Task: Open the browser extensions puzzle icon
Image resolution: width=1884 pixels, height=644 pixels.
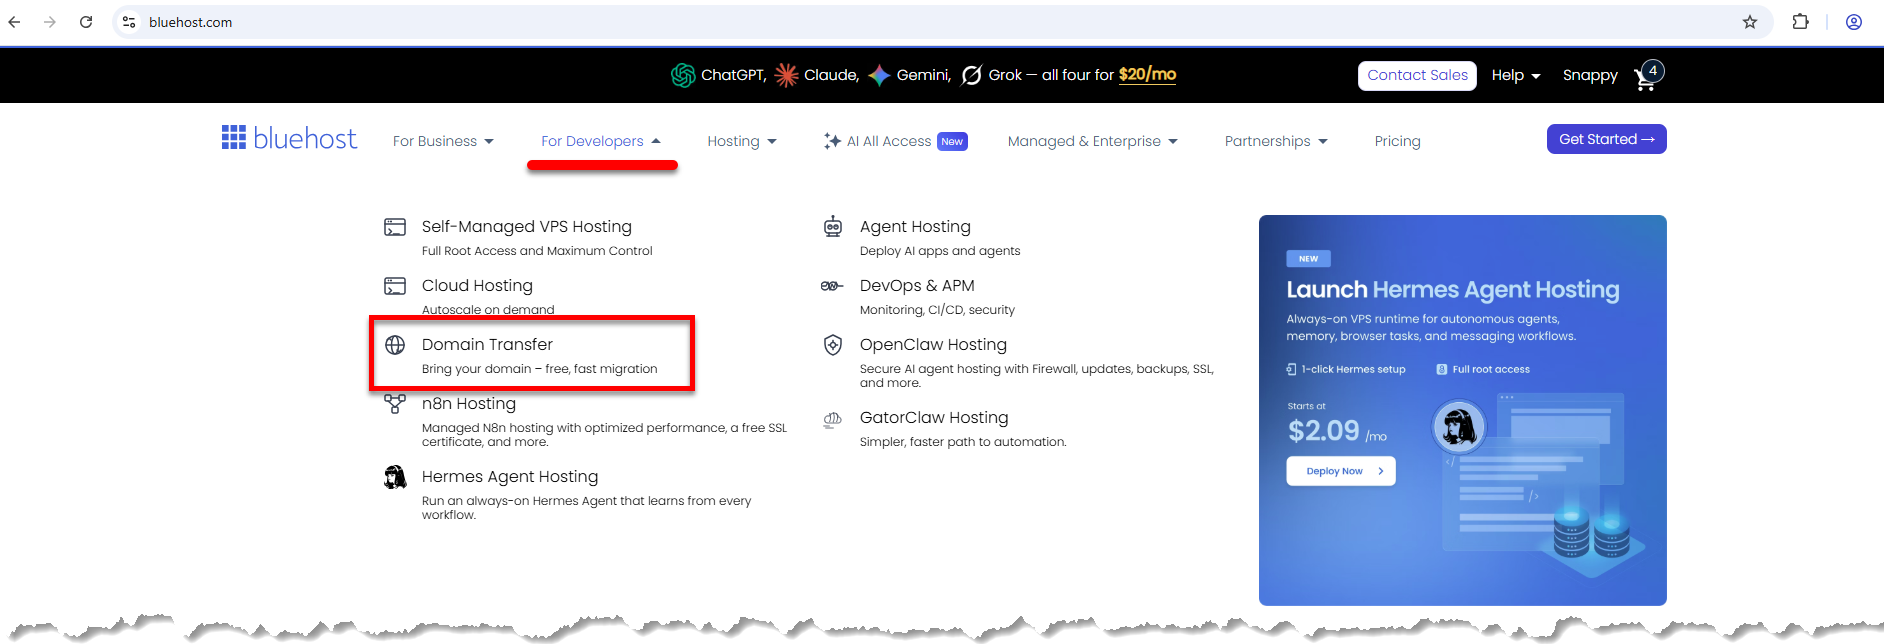Action: [x=1801, y=22]
